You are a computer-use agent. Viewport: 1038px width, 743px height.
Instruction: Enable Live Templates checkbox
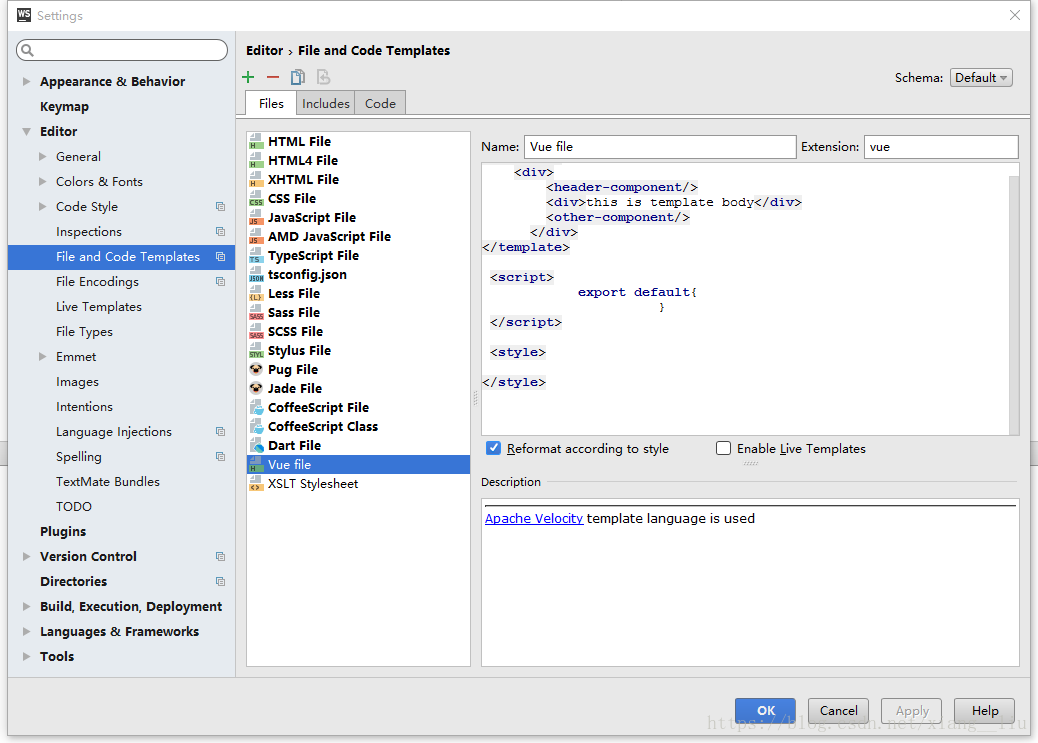coord(724,448)
